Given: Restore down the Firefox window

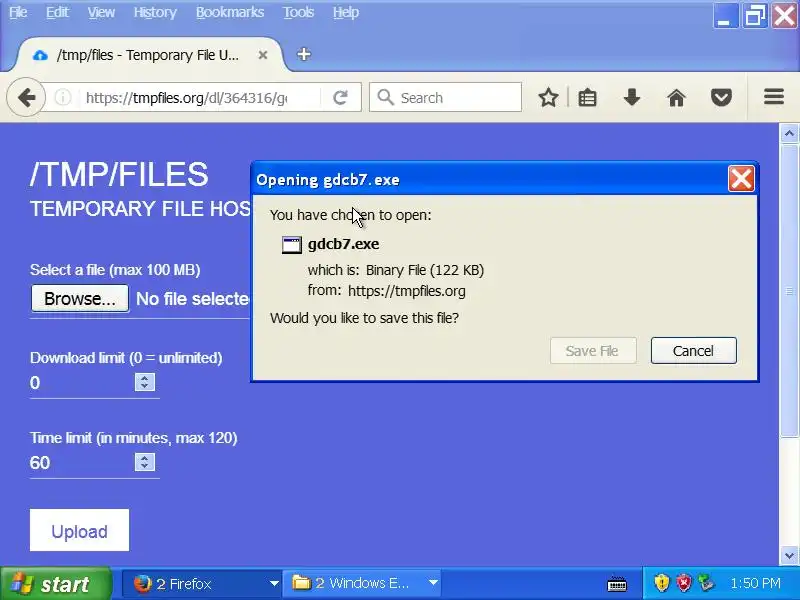Looking at the screenshot, I should point(755,16).
